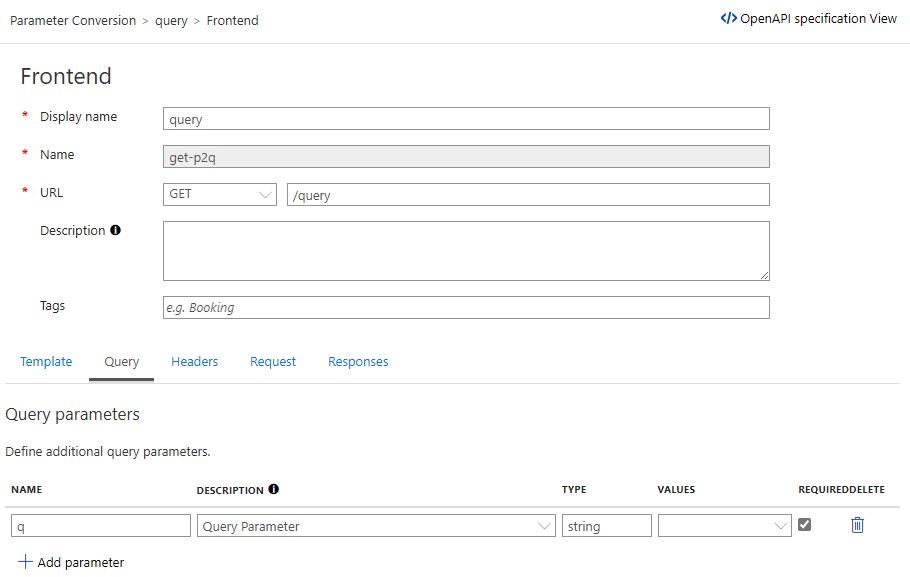Screen dimensions: 910x577
Task: Click the info icon beside DESCRIPTION column header
Action: tap(274, 490)
